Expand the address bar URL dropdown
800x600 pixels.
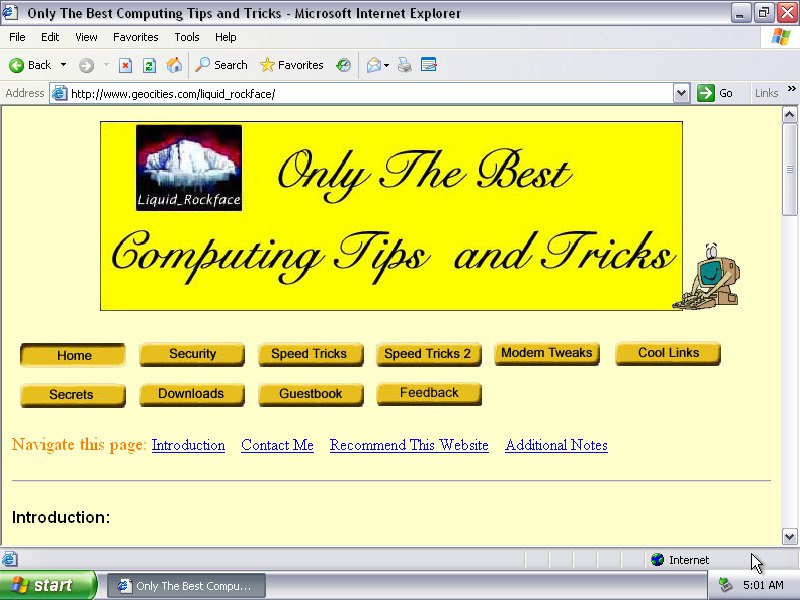coord(681,93)
